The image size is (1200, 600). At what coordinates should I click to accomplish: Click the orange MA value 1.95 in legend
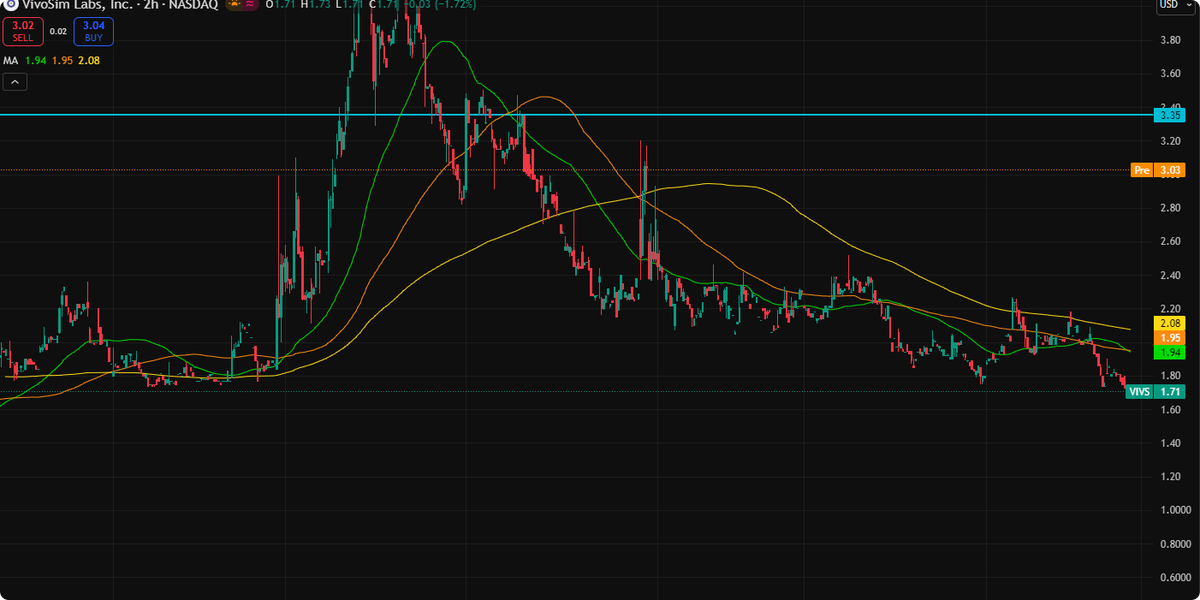pyautogui.click(x=62, y=60)
